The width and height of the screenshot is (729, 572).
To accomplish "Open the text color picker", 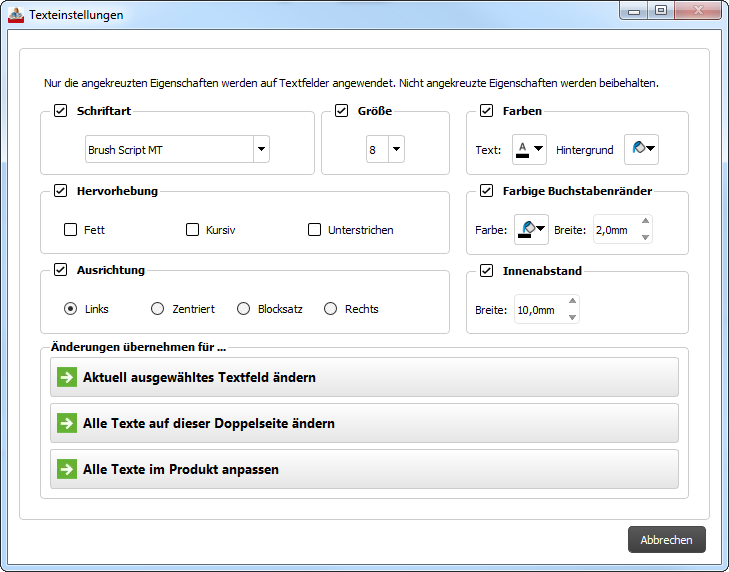I will click(529, 150).
